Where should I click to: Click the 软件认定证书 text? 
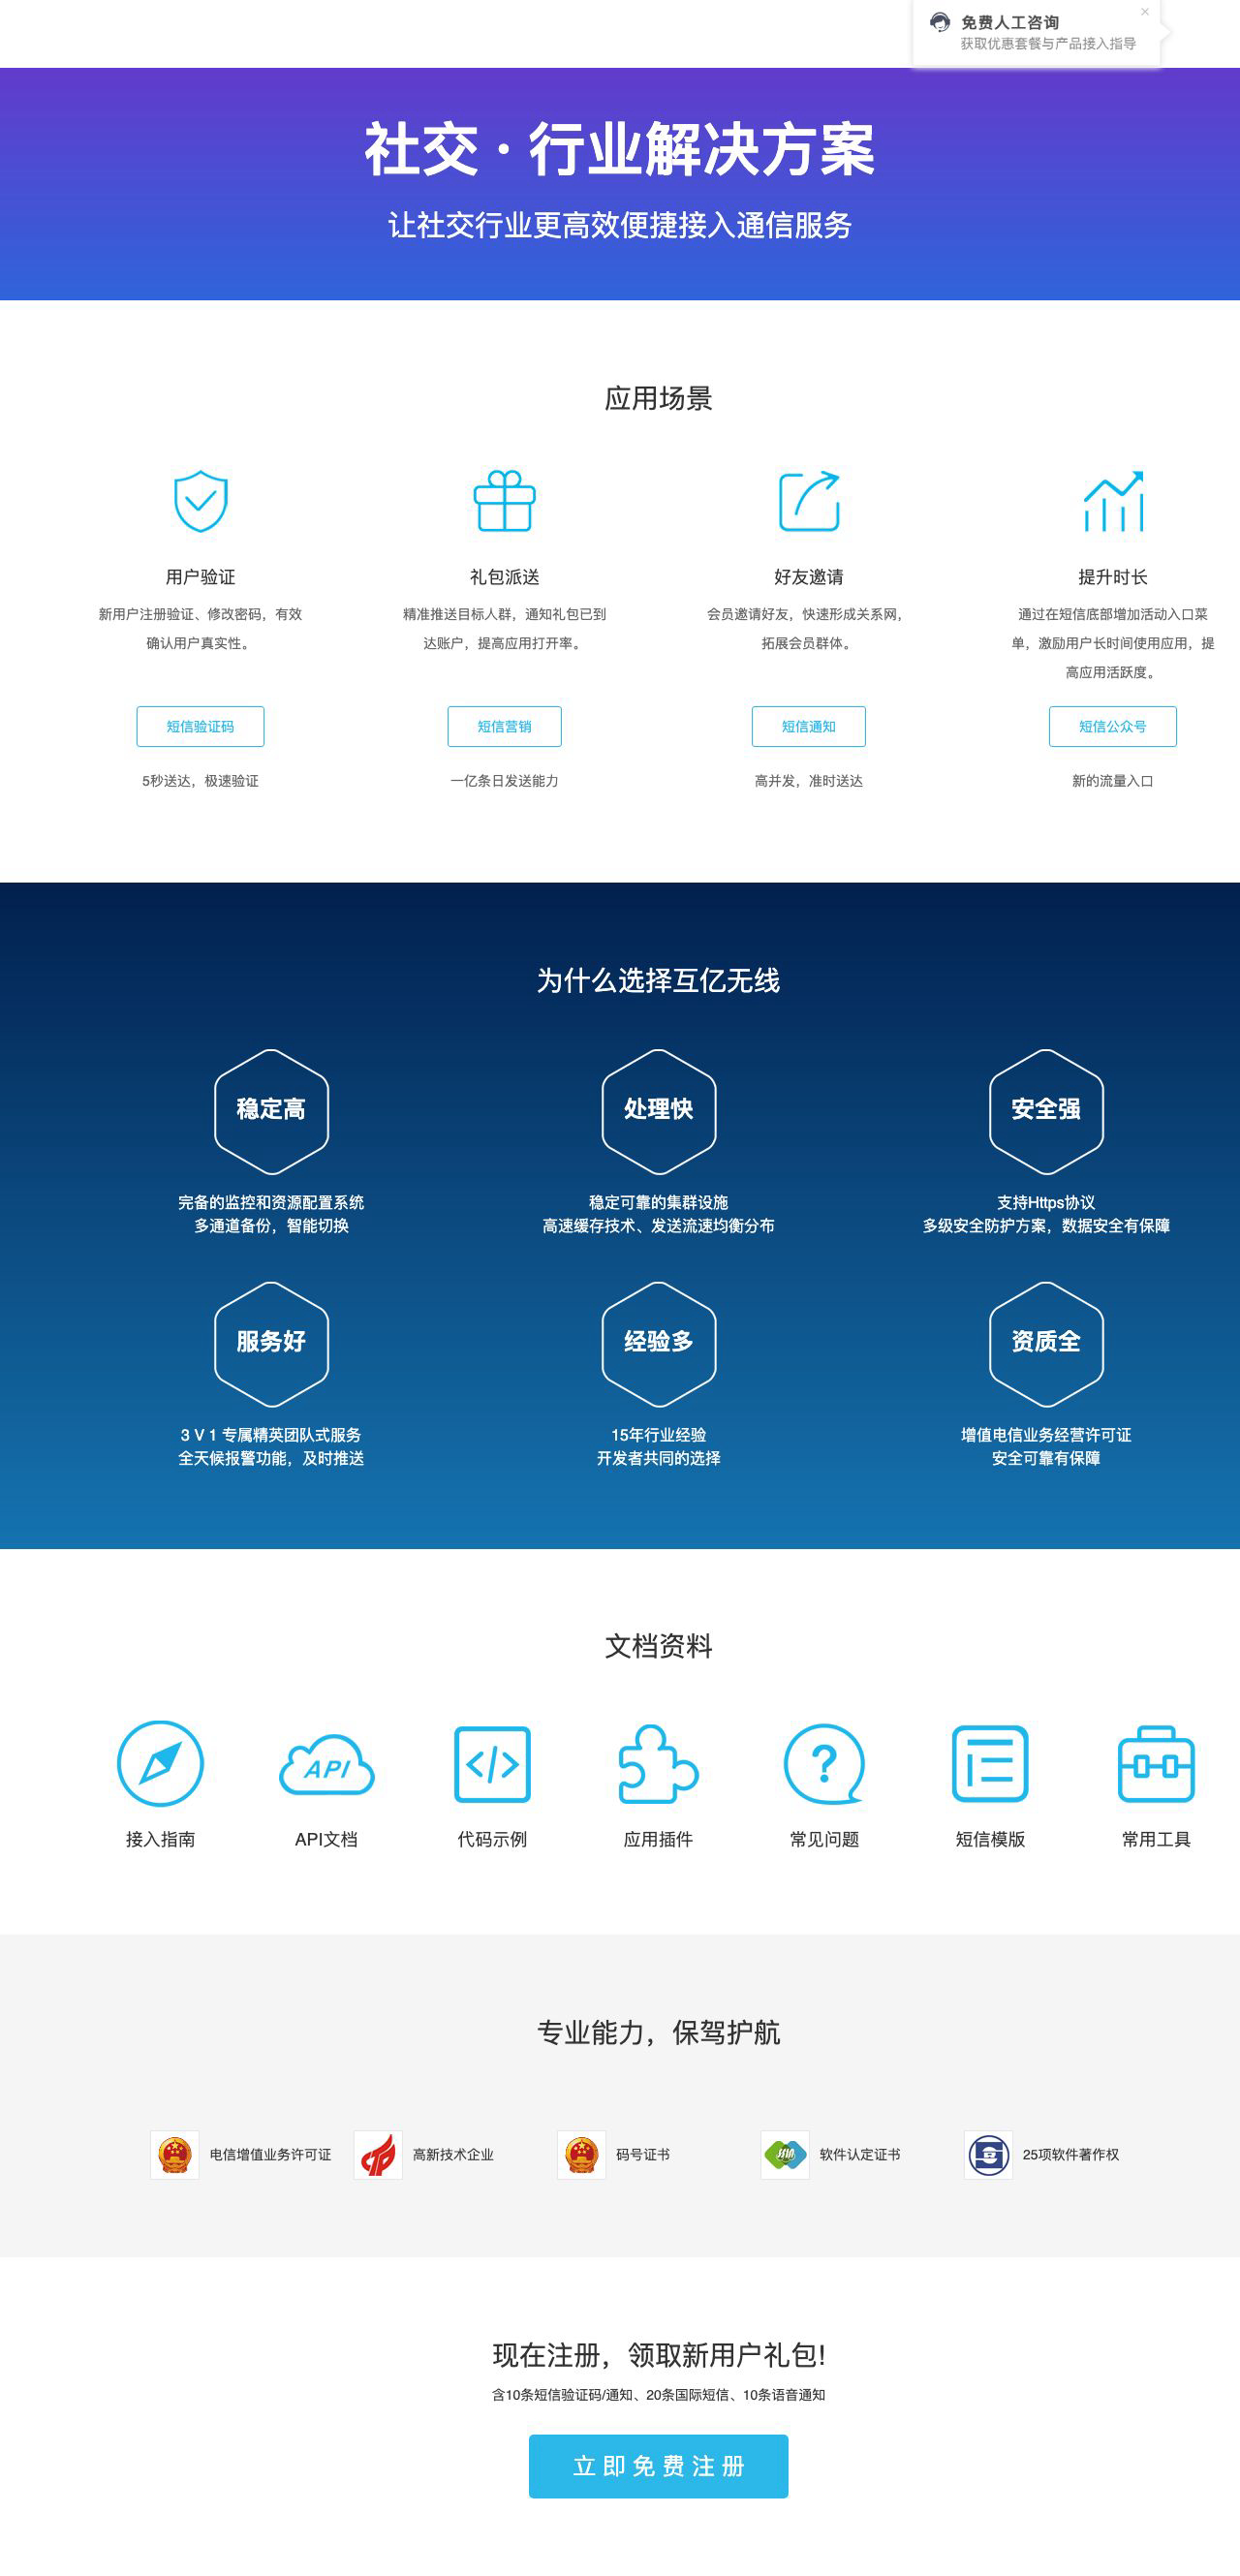[x=860, y=2155]
